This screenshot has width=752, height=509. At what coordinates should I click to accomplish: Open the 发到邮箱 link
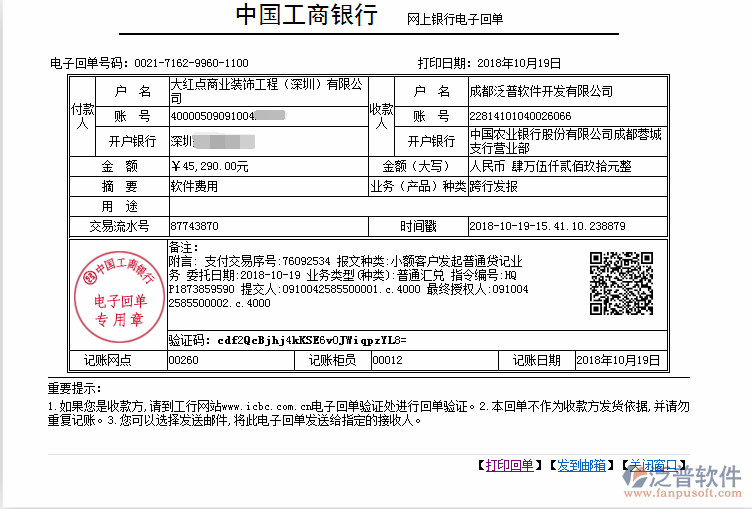point(581,465)
